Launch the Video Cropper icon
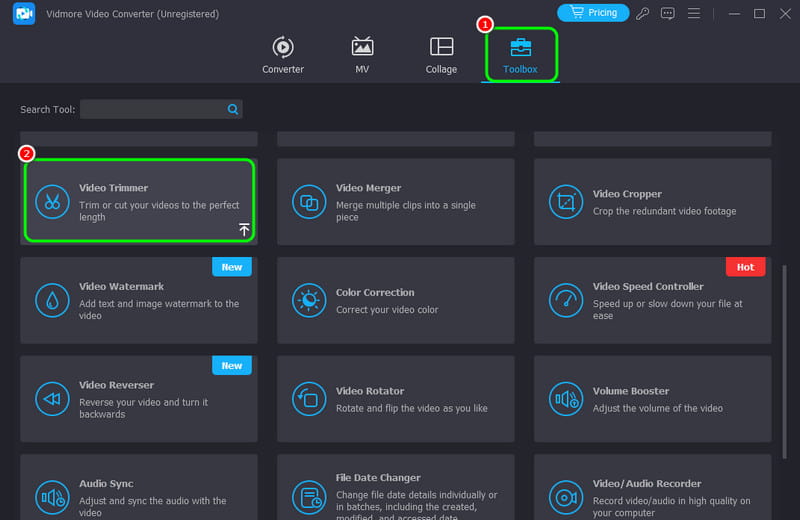This screenshot has width=800, height=520. click(565, 201)
